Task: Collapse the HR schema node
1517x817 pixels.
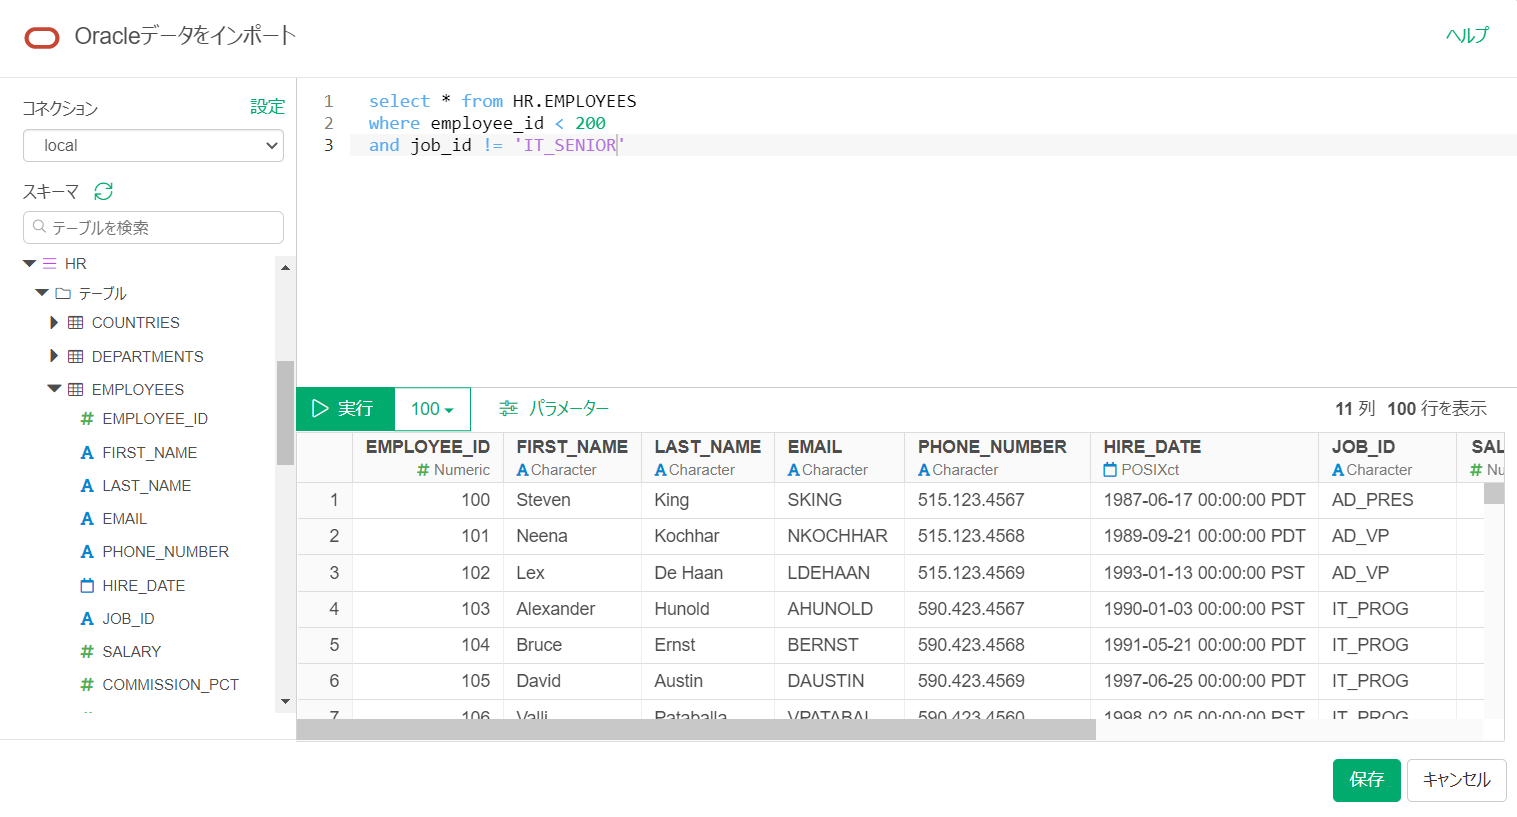Action: point(30,264)
